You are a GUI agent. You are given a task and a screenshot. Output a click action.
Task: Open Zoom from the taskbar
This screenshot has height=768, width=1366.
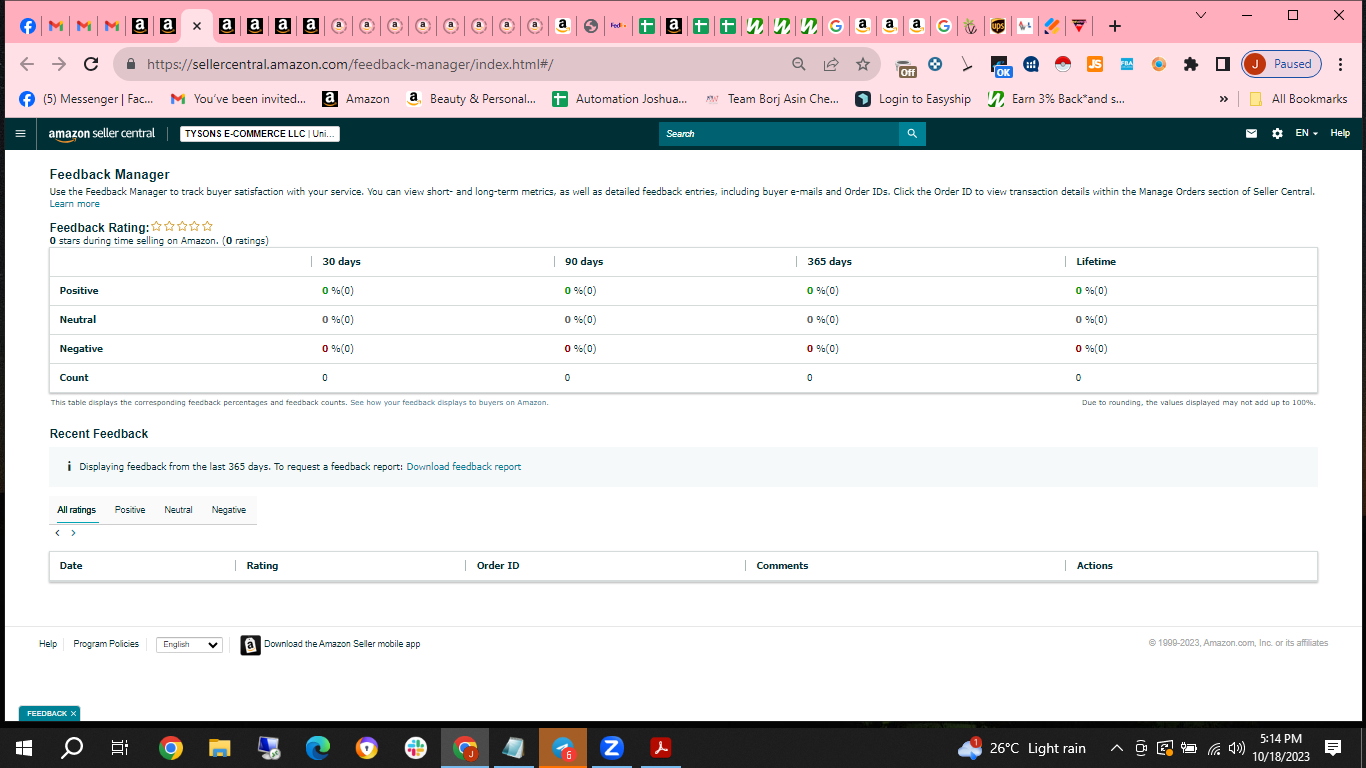[x=612, y=748]
